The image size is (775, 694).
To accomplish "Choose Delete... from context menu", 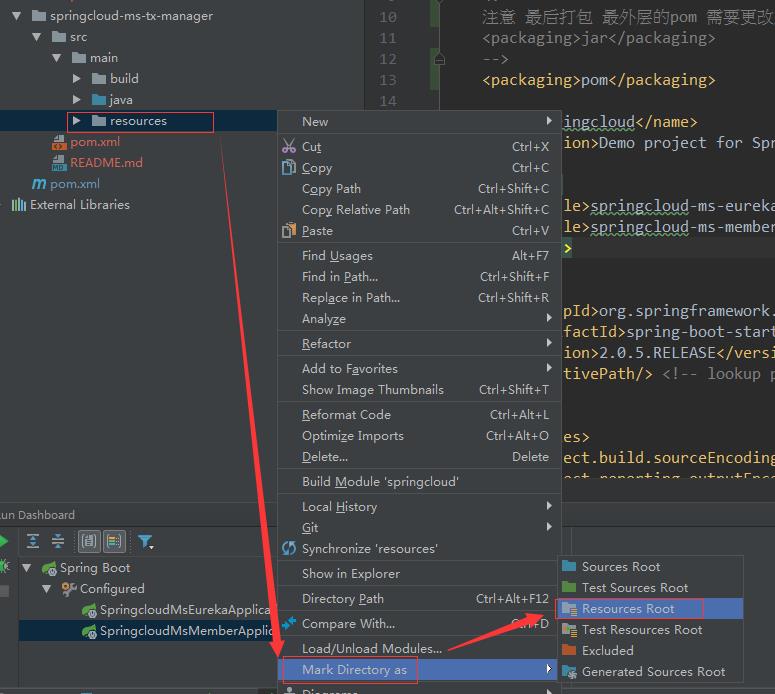I will pyautogui.click(x=420, y=457).
